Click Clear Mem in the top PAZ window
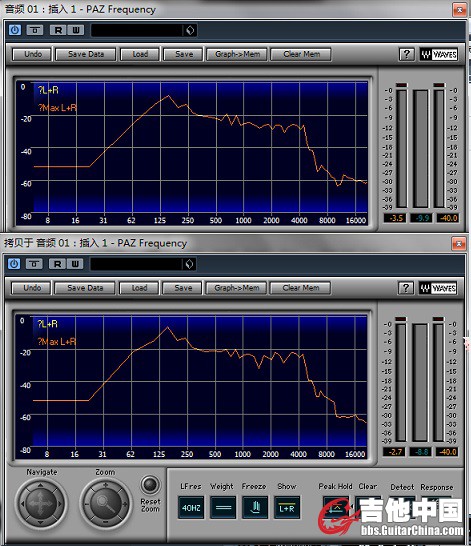 pyautogui.click(x=301, y=54)
